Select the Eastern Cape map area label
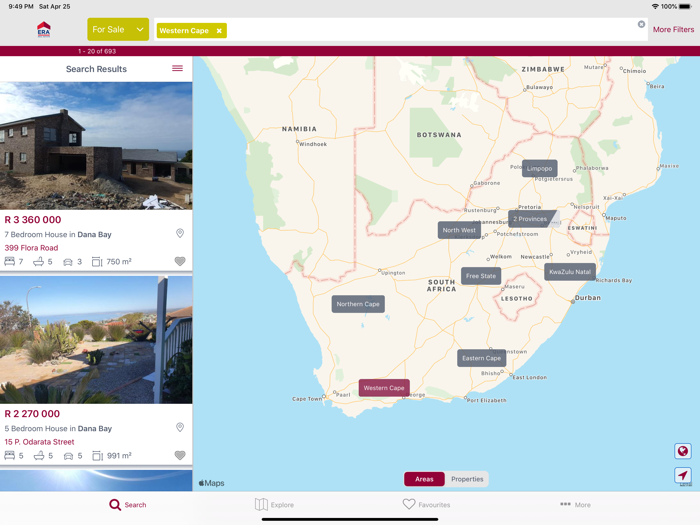The height and width of the screenshot is (525, 700). [481, 358]
